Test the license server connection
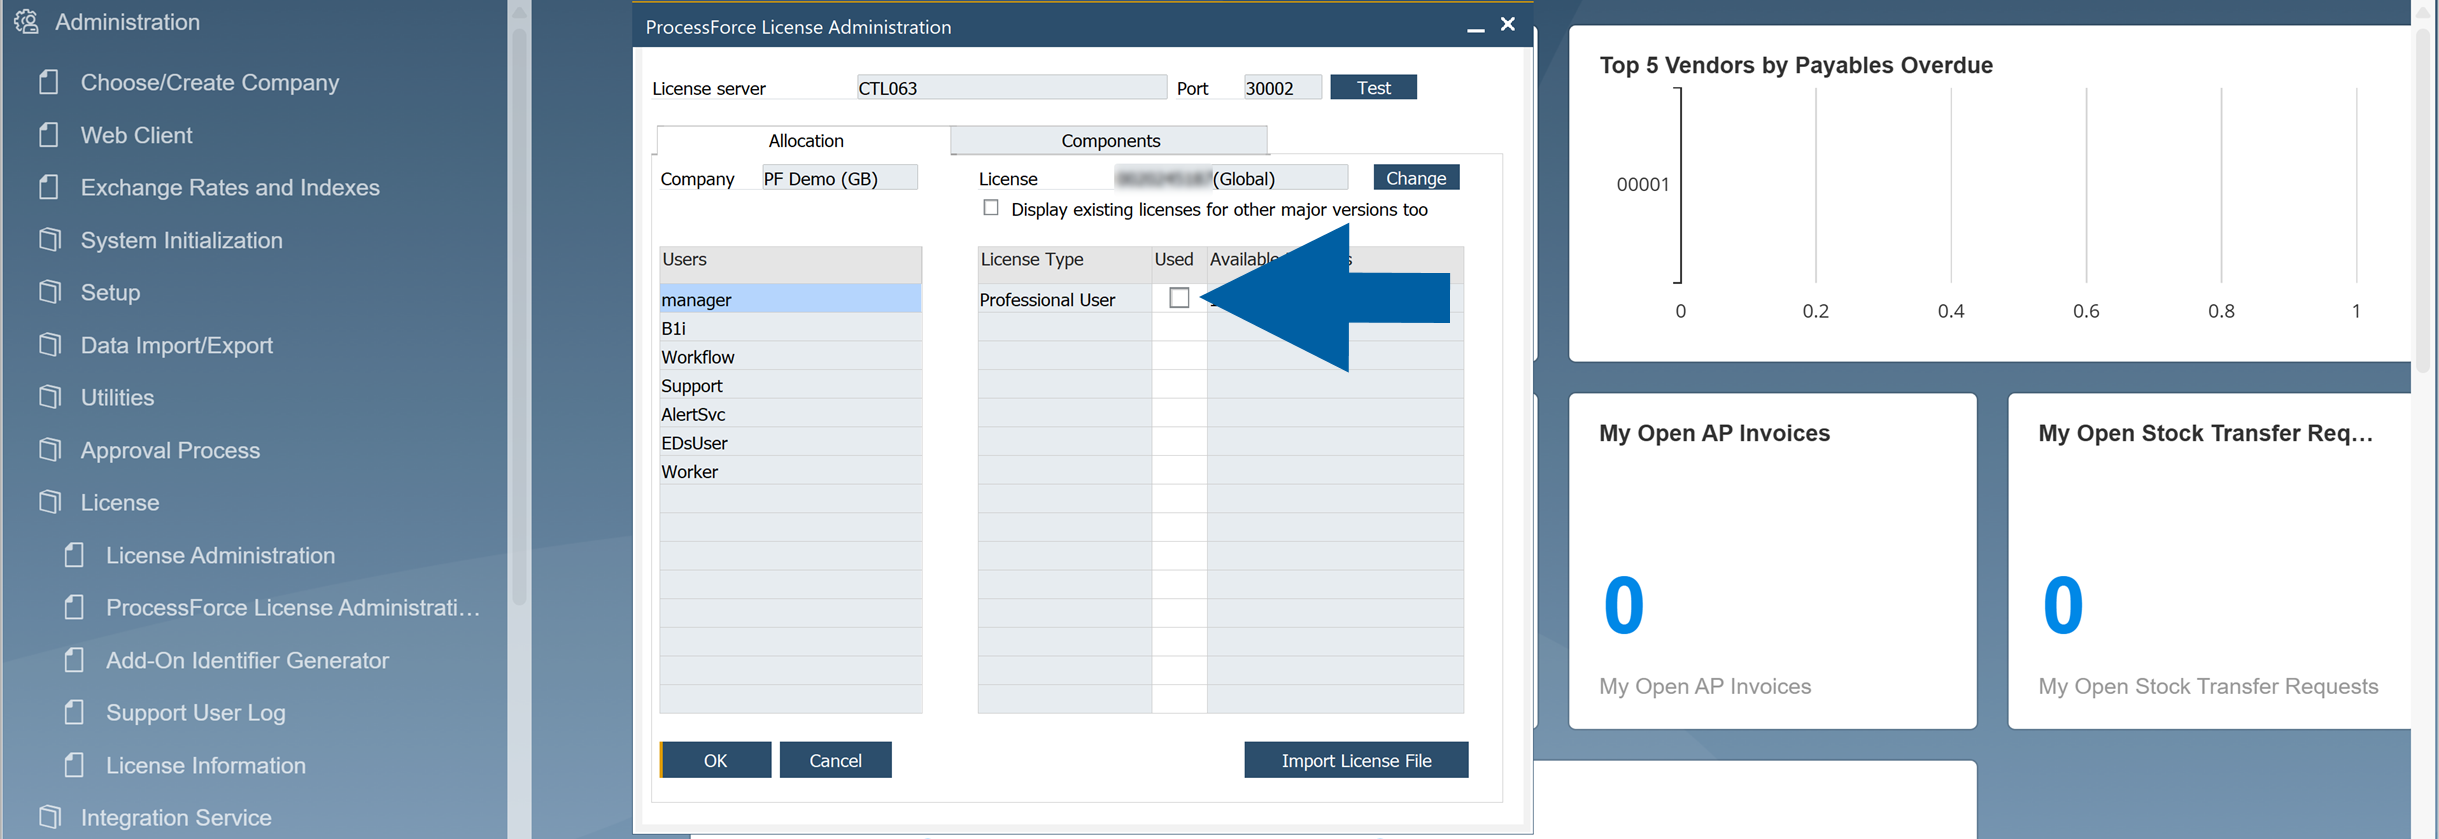Screen dimensions: 2439x839 coord(1373,87)
